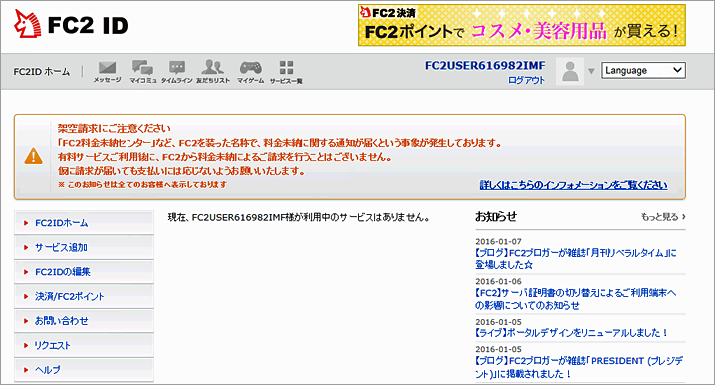
Task: Open お問い合わせ from the sidebar menu
Action: tap(84, 321)
